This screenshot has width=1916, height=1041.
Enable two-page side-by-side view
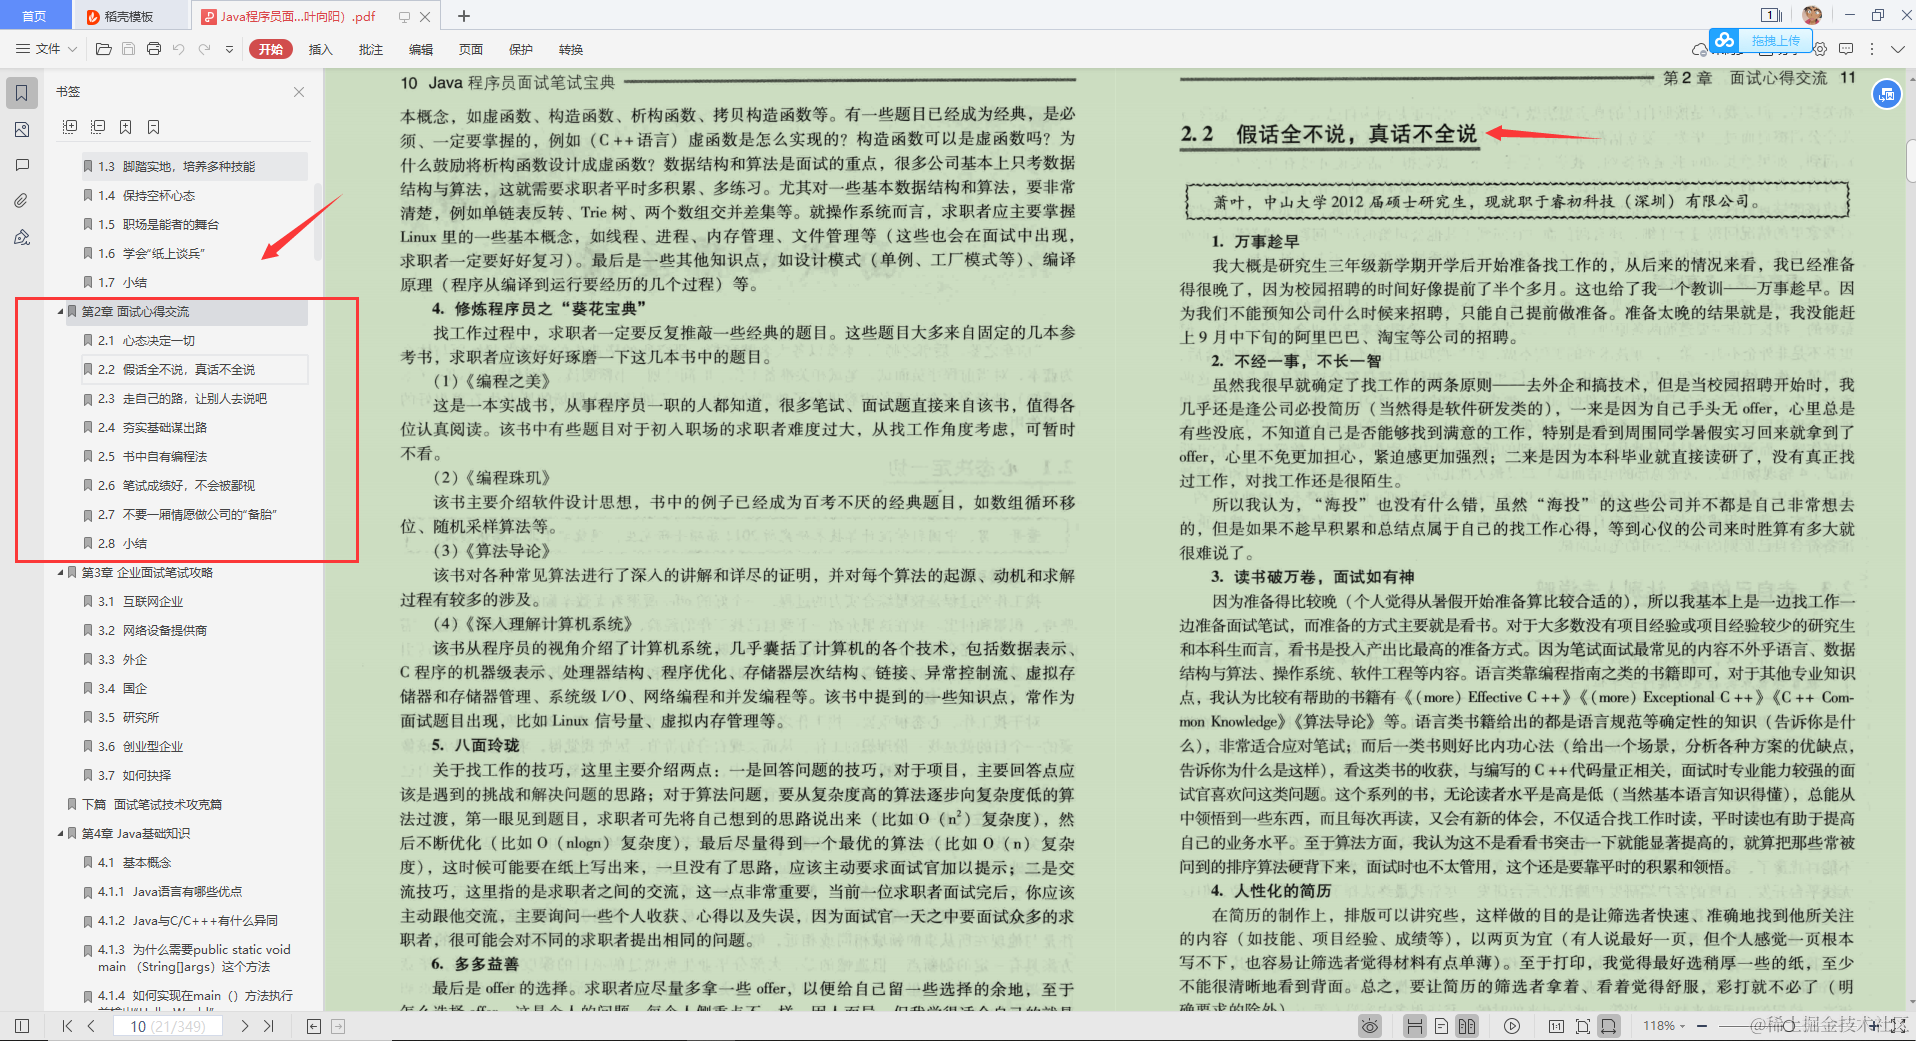(x=1466, y=1026)
